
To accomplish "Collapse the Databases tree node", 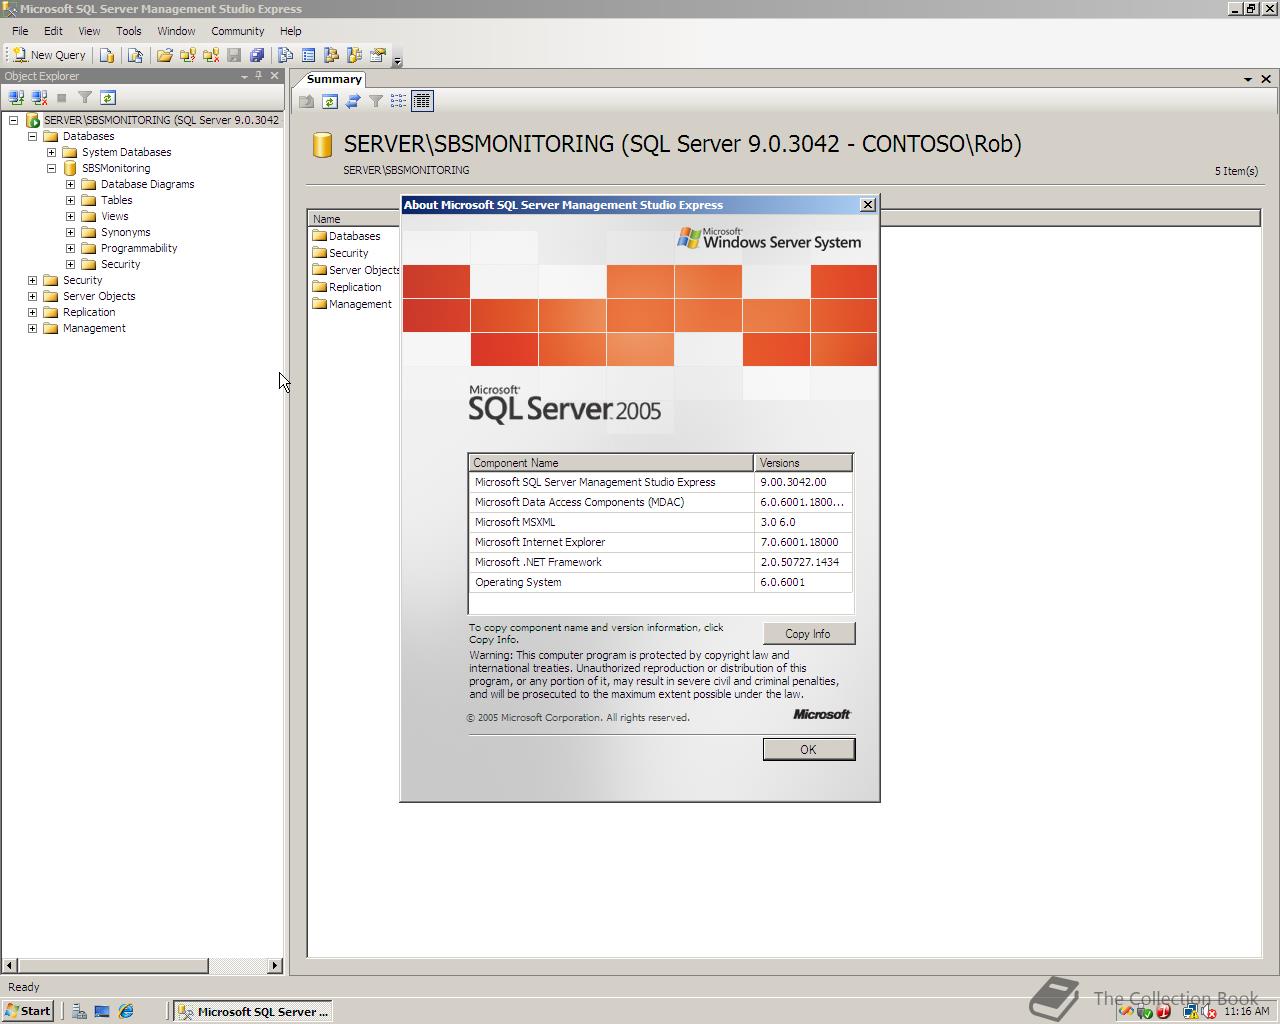I will tap(32, 136).
